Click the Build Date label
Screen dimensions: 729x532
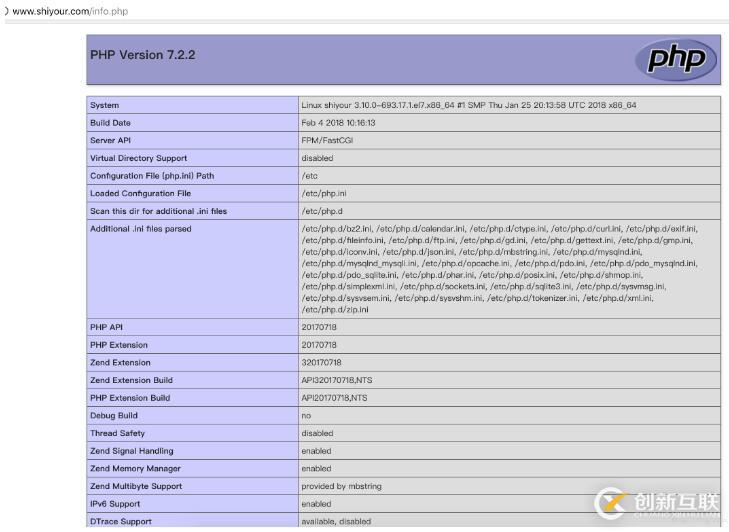coord(110,123)
